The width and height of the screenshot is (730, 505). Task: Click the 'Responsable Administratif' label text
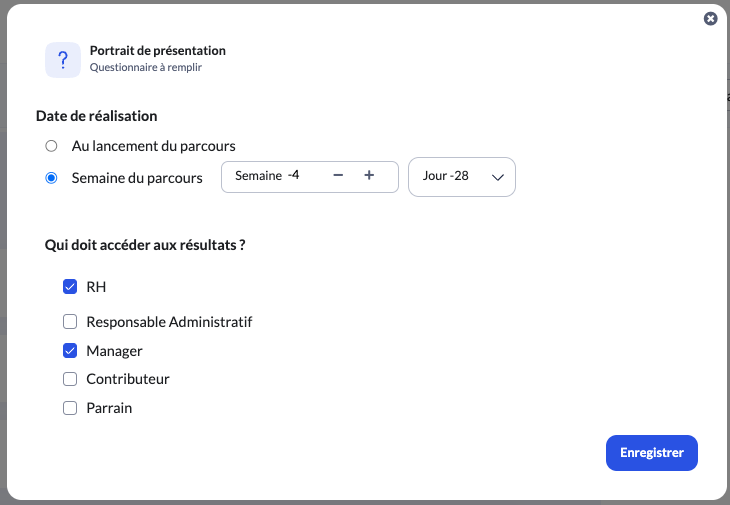169,322
